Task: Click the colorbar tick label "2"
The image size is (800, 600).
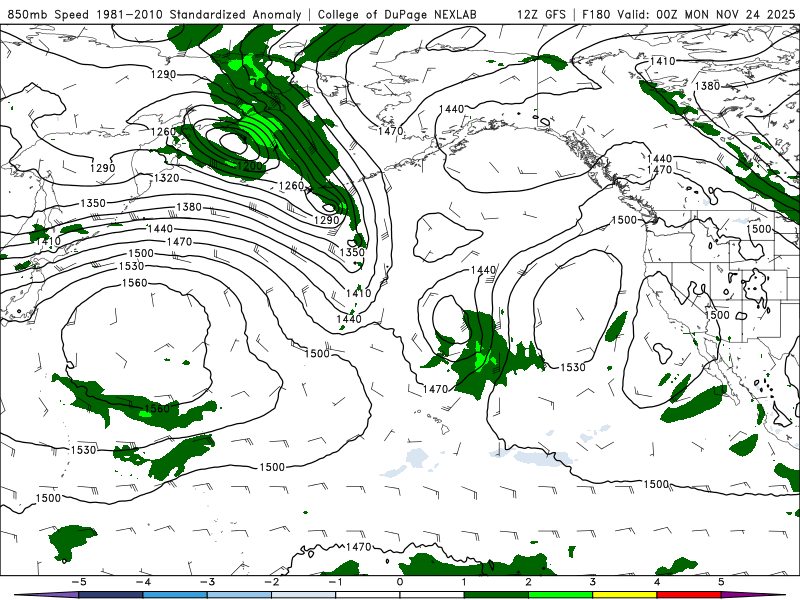Action: tap(529, 582)
